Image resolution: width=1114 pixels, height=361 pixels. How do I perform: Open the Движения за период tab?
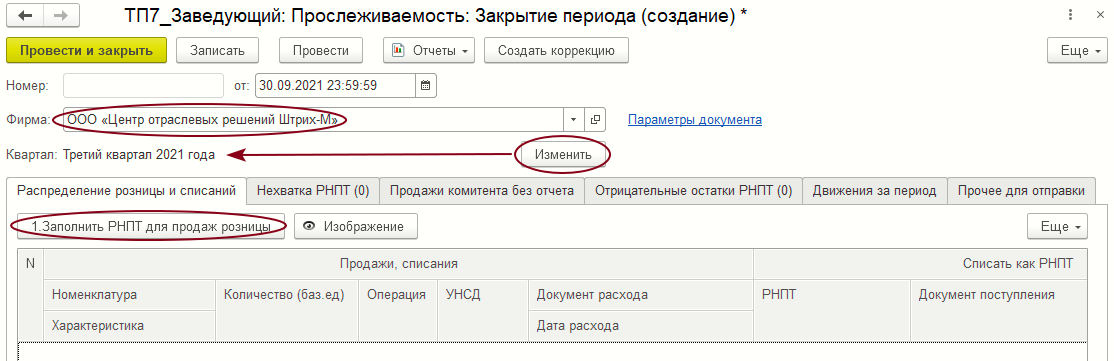tap(875, 190)
